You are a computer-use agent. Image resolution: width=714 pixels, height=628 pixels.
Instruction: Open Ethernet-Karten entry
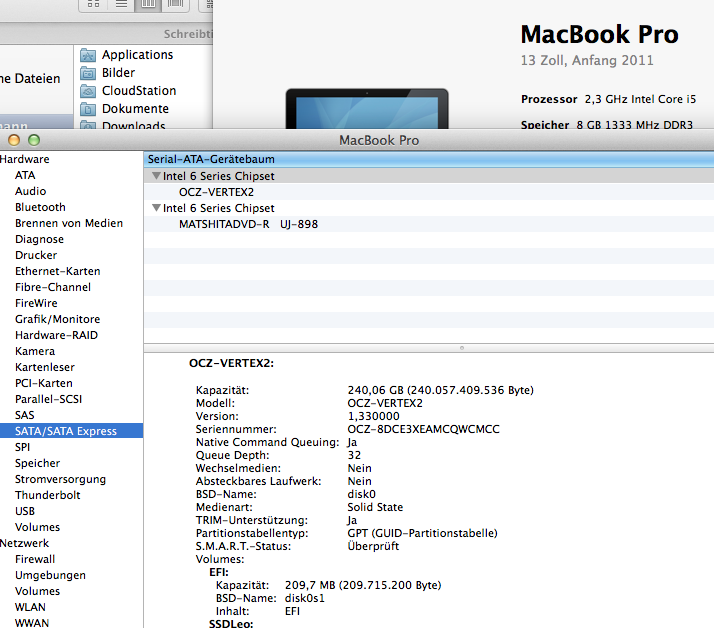(57, 271)
